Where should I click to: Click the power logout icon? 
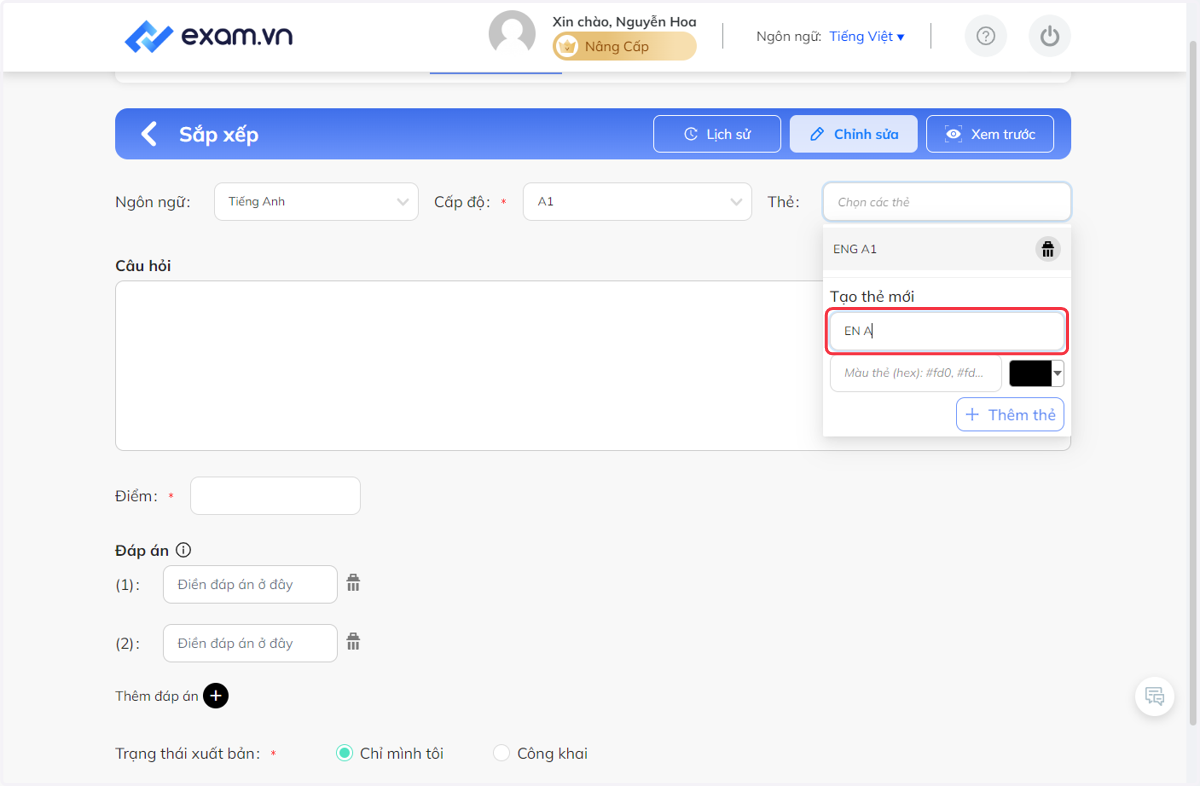(1049, 37)
